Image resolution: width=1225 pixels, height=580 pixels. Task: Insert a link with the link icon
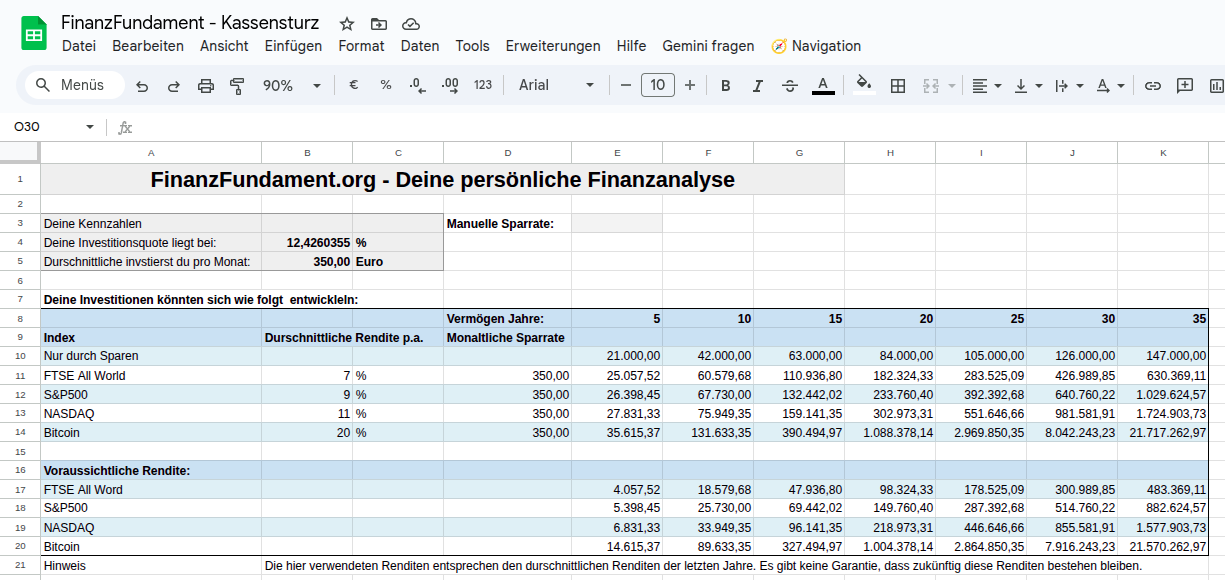tap(1153, 86)
